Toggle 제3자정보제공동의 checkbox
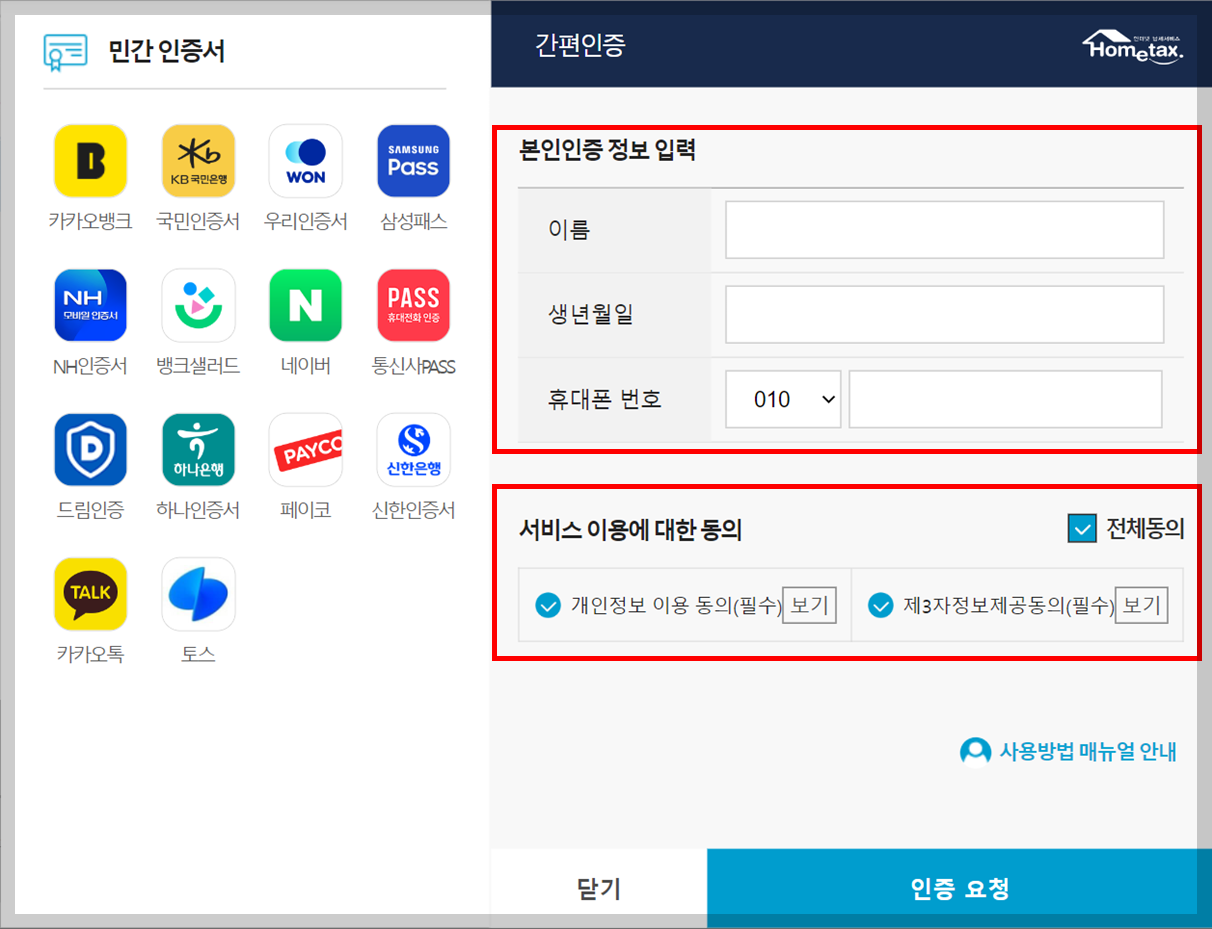Image resolution: width=1212 pixels, height=929 pixels. [880, 605]
